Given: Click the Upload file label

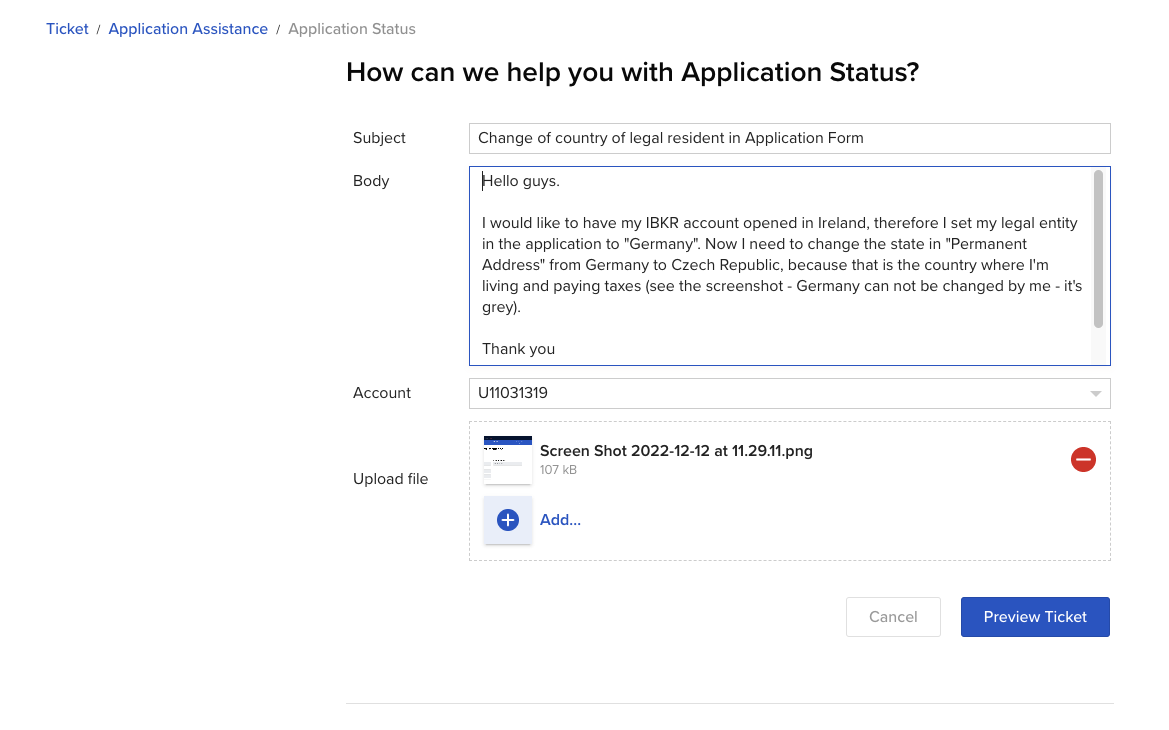Looking at the screenshot, I should coord(391,479).
